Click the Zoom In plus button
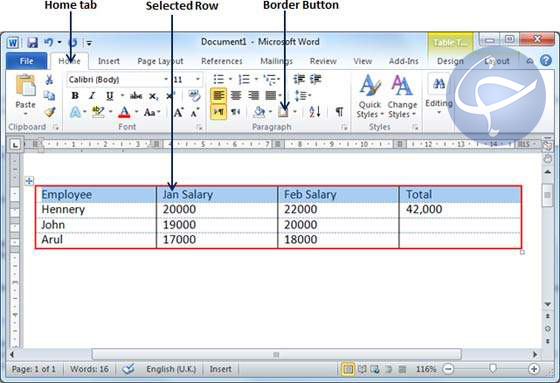Screen dimensions: 560x383 tap(534, 369)
